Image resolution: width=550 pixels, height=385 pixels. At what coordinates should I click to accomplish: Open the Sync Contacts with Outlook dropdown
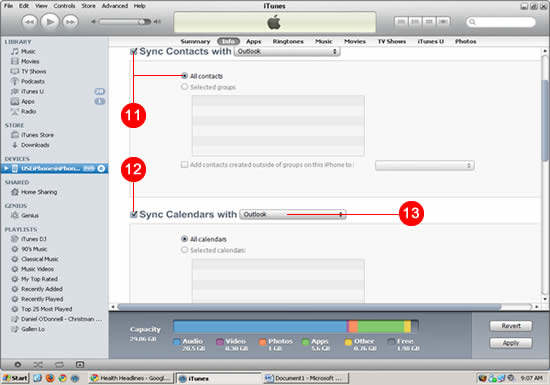coord(287,52)
